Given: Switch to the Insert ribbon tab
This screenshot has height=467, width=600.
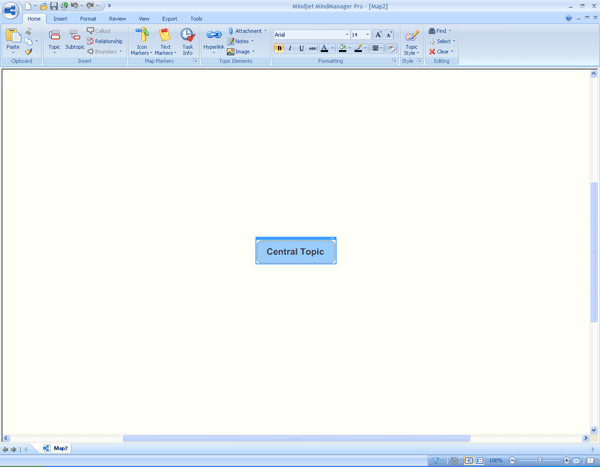Looking at the screenshot, I should (x=60, y=18).
